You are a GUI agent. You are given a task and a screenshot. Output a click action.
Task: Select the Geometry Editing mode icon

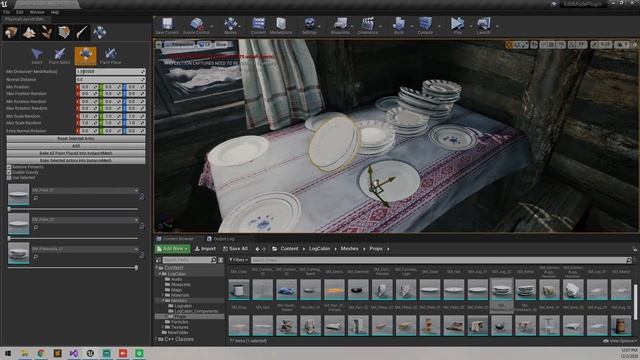pyautogui.click(x=64, y=32)
